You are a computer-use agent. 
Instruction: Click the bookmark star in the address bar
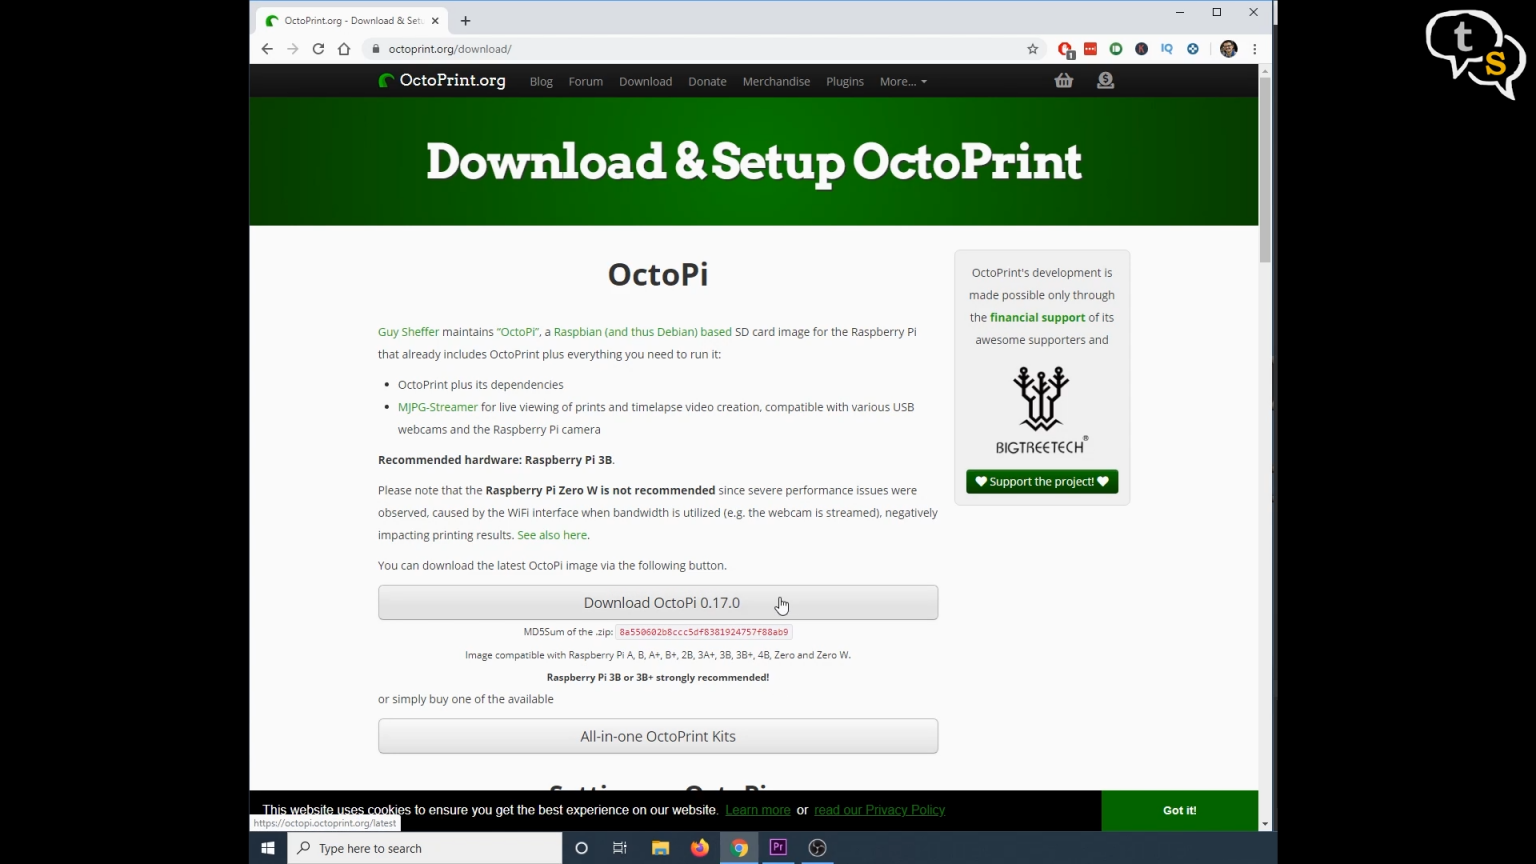1032,48
